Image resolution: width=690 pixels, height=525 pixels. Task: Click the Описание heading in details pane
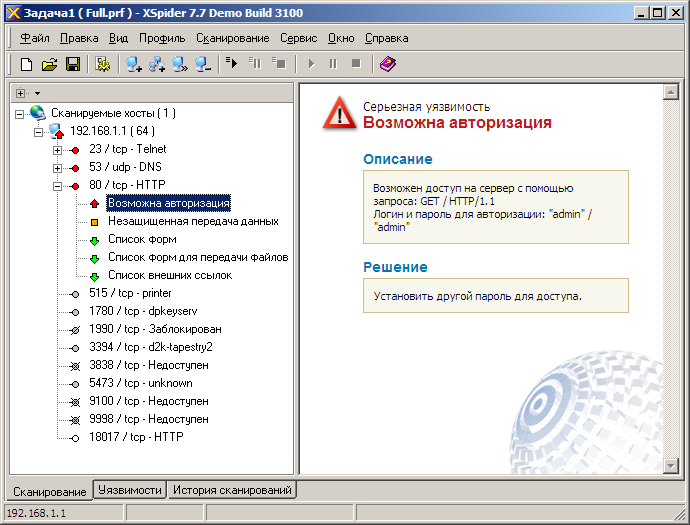[398, 159]
